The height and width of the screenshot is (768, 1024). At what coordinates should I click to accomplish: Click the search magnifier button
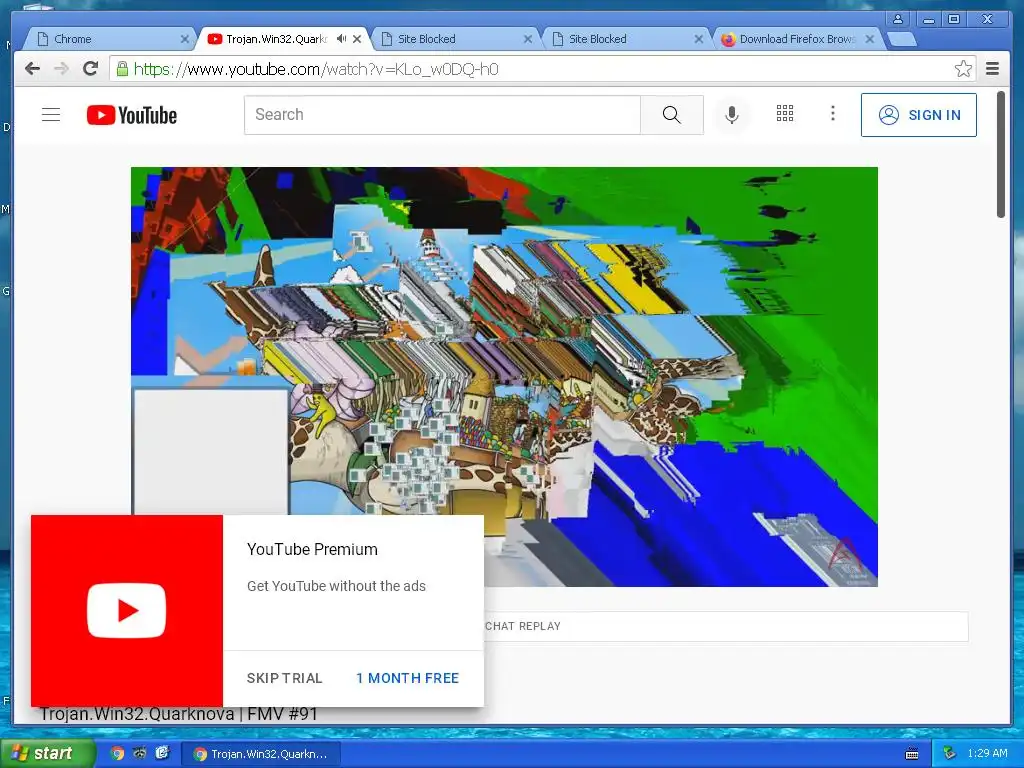point(671,115)
